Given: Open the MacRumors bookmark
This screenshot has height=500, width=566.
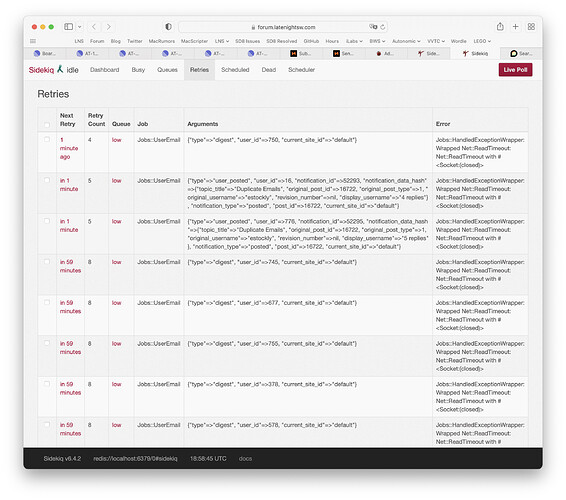Looking at the screenshot, I should click(x=161, y=41).
